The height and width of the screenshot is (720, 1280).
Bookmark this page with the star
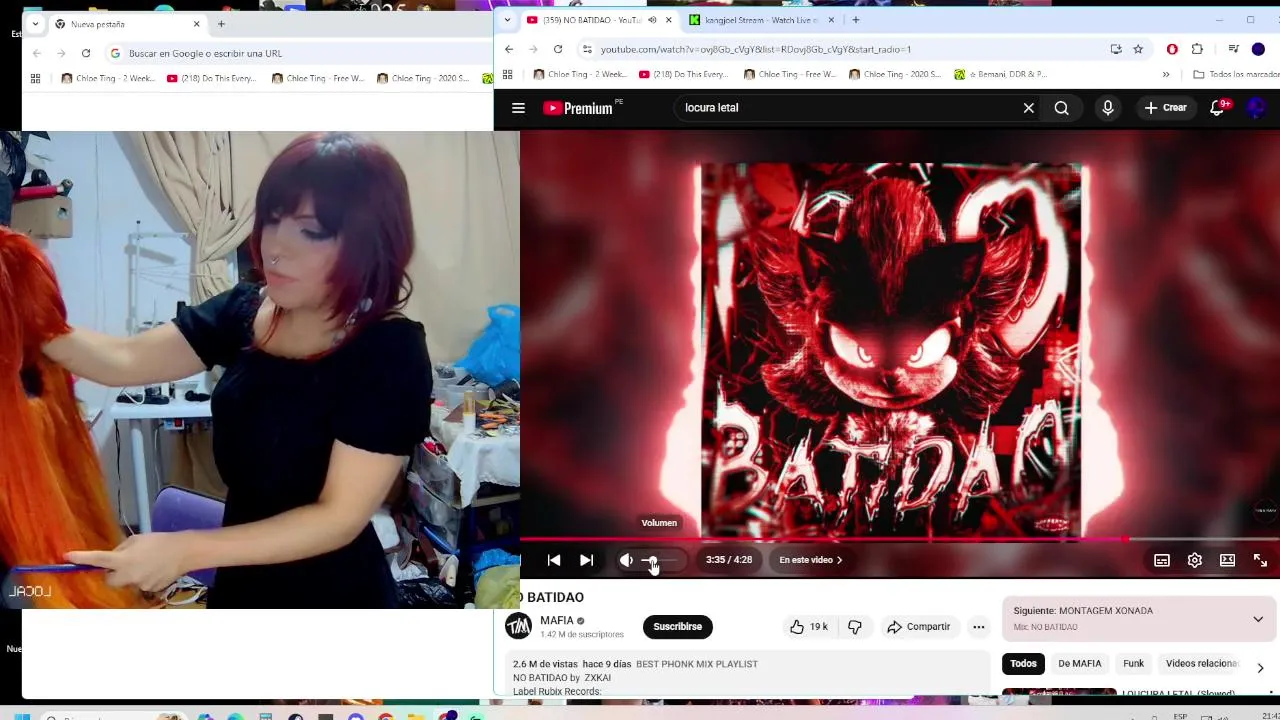tap(1138, 49)
